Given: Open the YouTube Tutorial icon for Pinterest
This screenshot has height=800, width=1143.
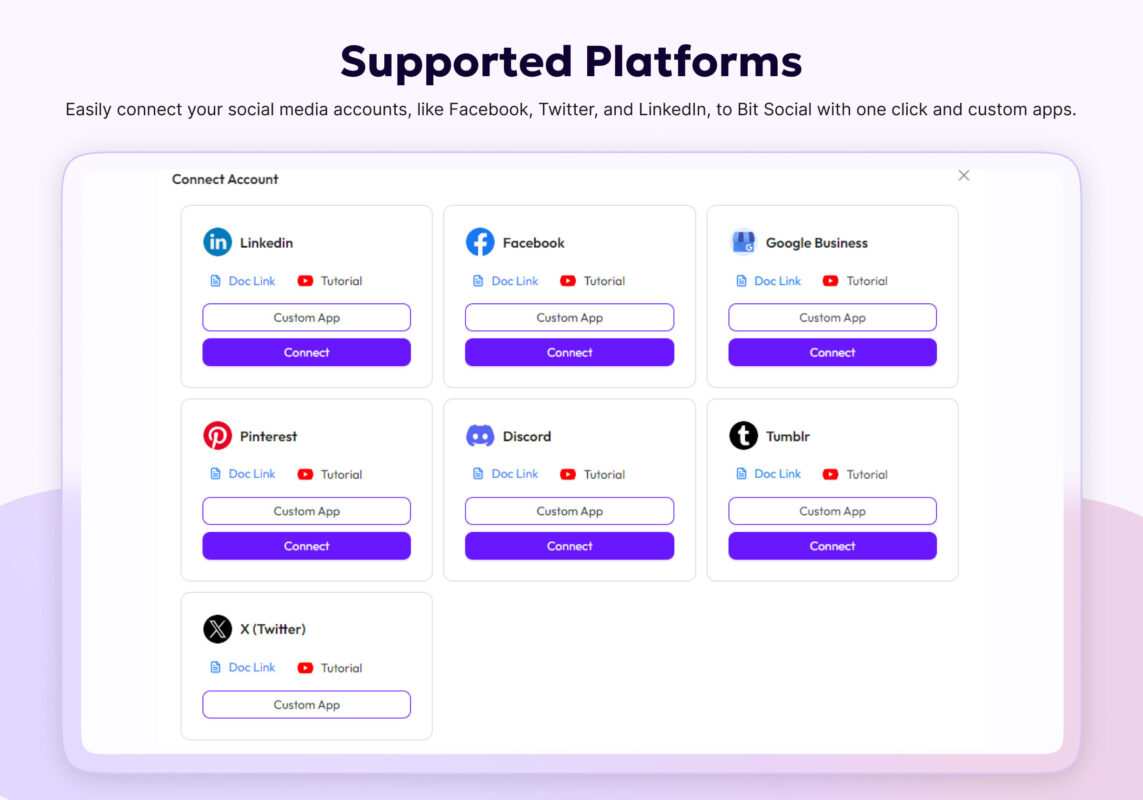Looking at the screenshot, I should pos(304,474).
